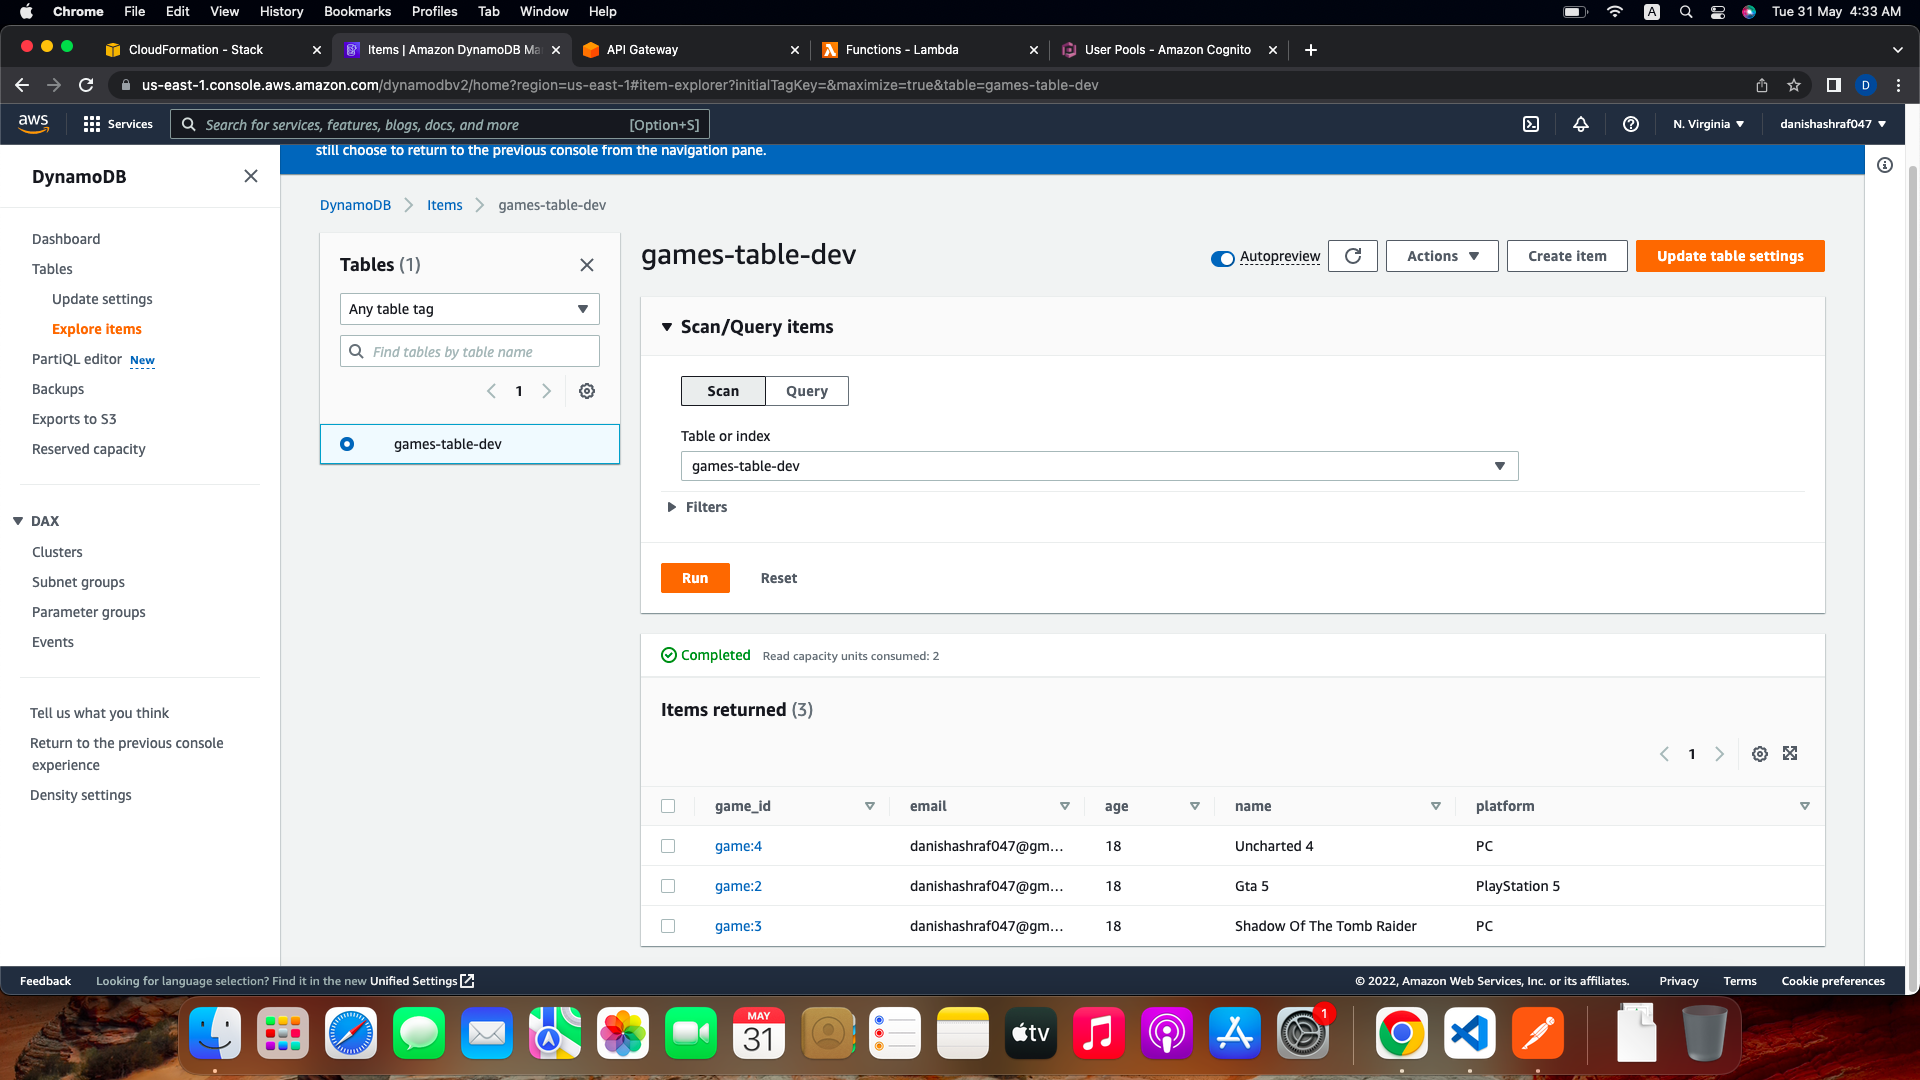Click the expand results fullscreen icon
This screenshot has height=1080, width=1920.
point(1790,754)
